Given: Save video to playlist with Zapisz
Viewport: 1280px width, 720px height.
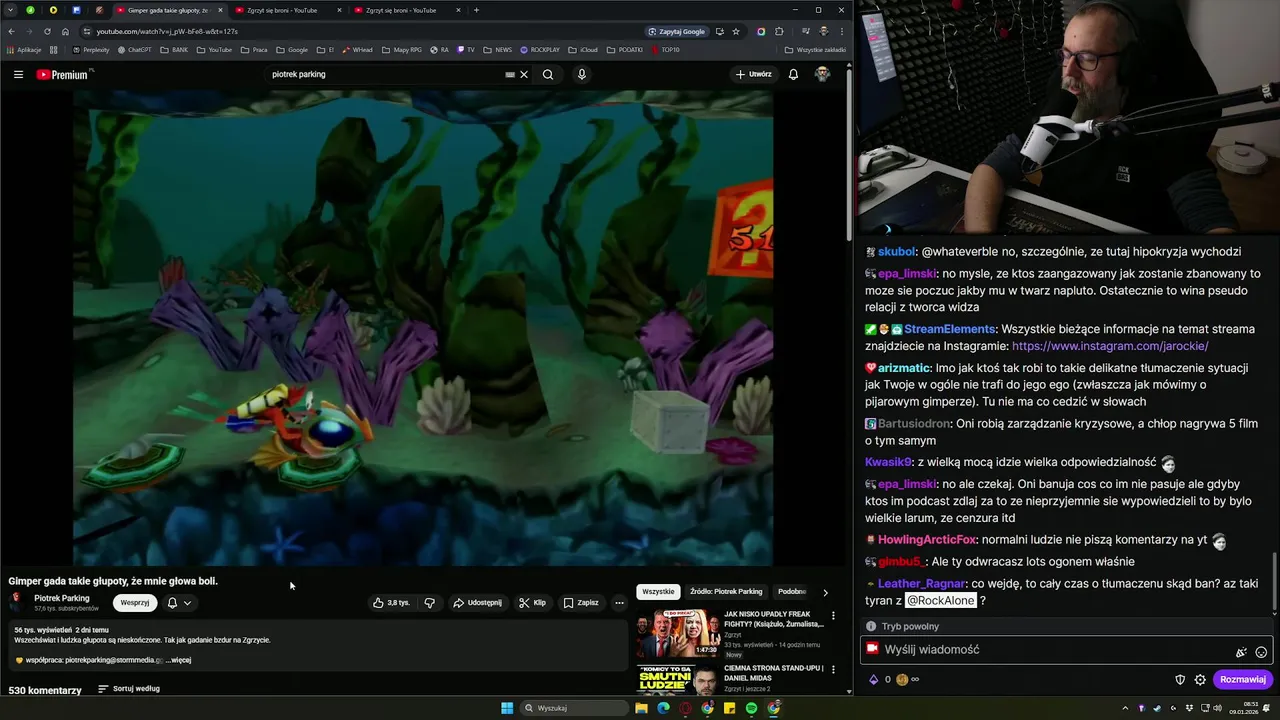Looking at the screenshot, I should [x=581, y=603].
